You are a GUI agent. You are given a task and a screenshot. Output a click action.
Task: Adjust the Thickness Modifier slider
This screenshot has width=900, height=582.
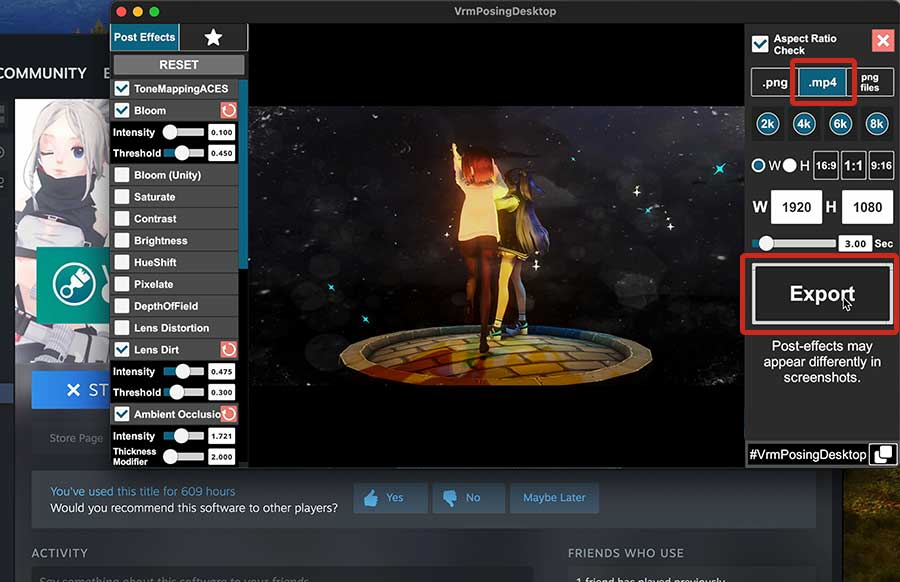coord(183,457)
